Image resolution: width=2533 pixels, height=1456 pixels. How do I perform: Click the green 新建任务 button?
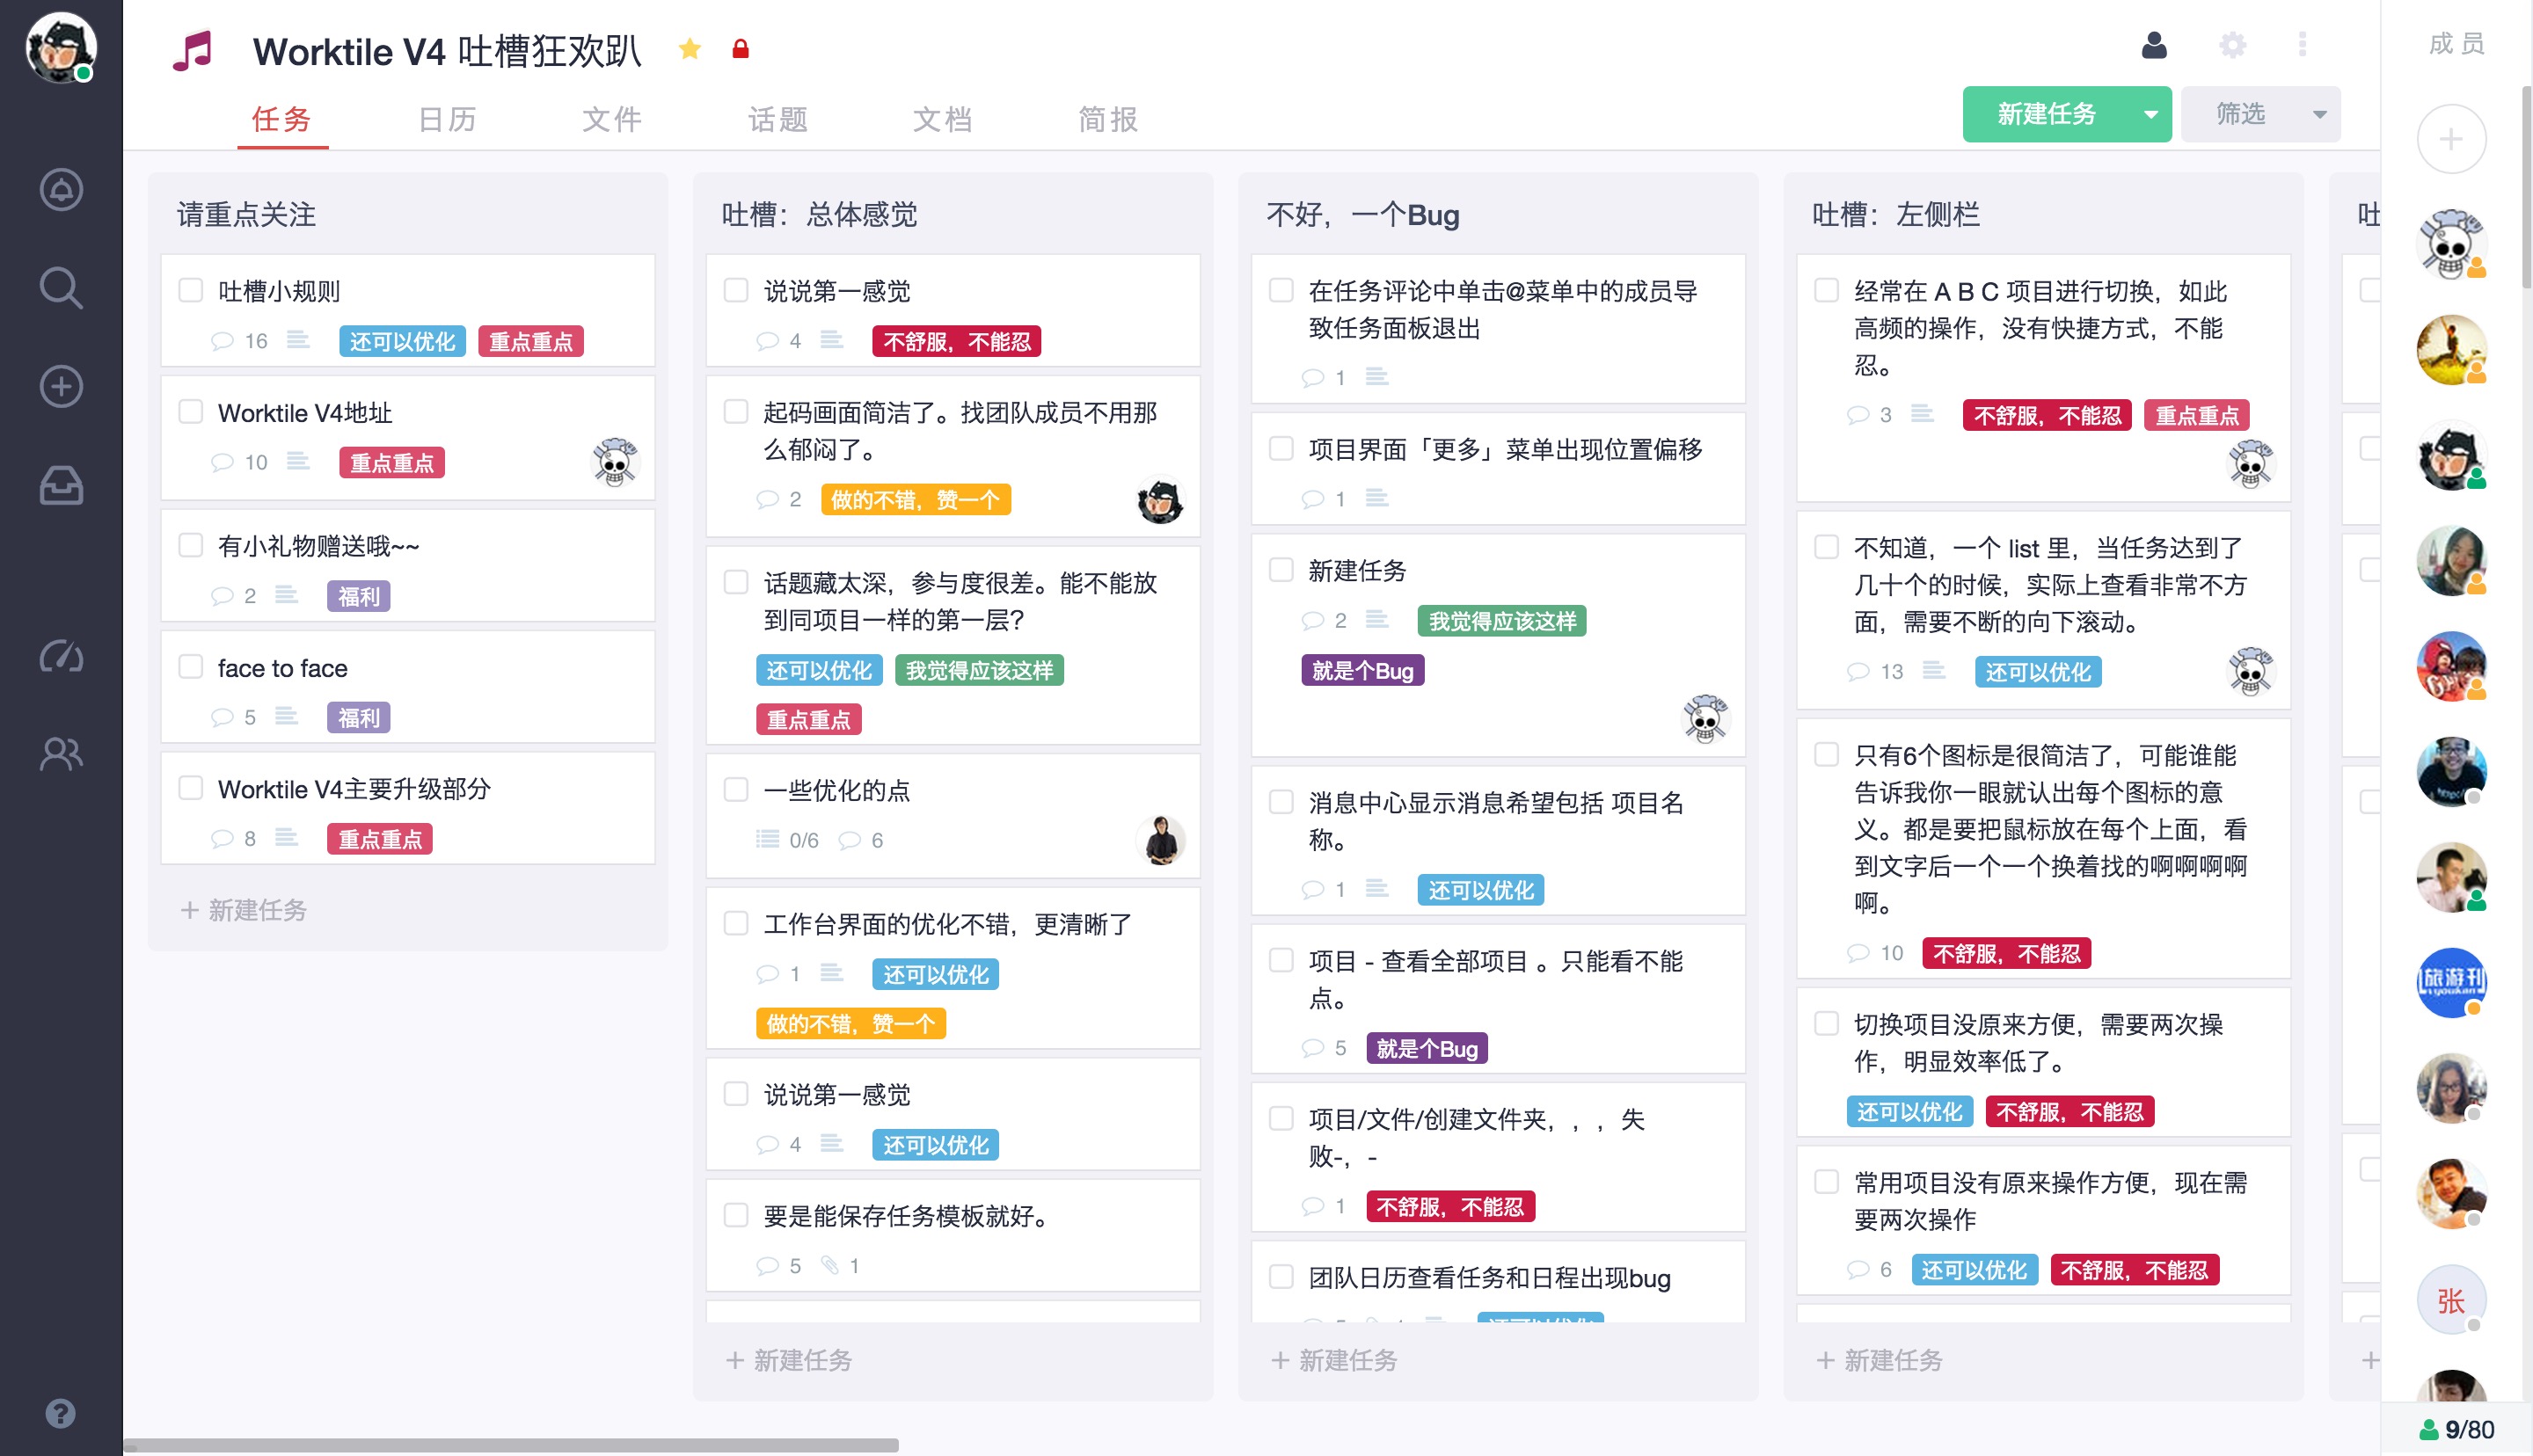coord(2046,114)
